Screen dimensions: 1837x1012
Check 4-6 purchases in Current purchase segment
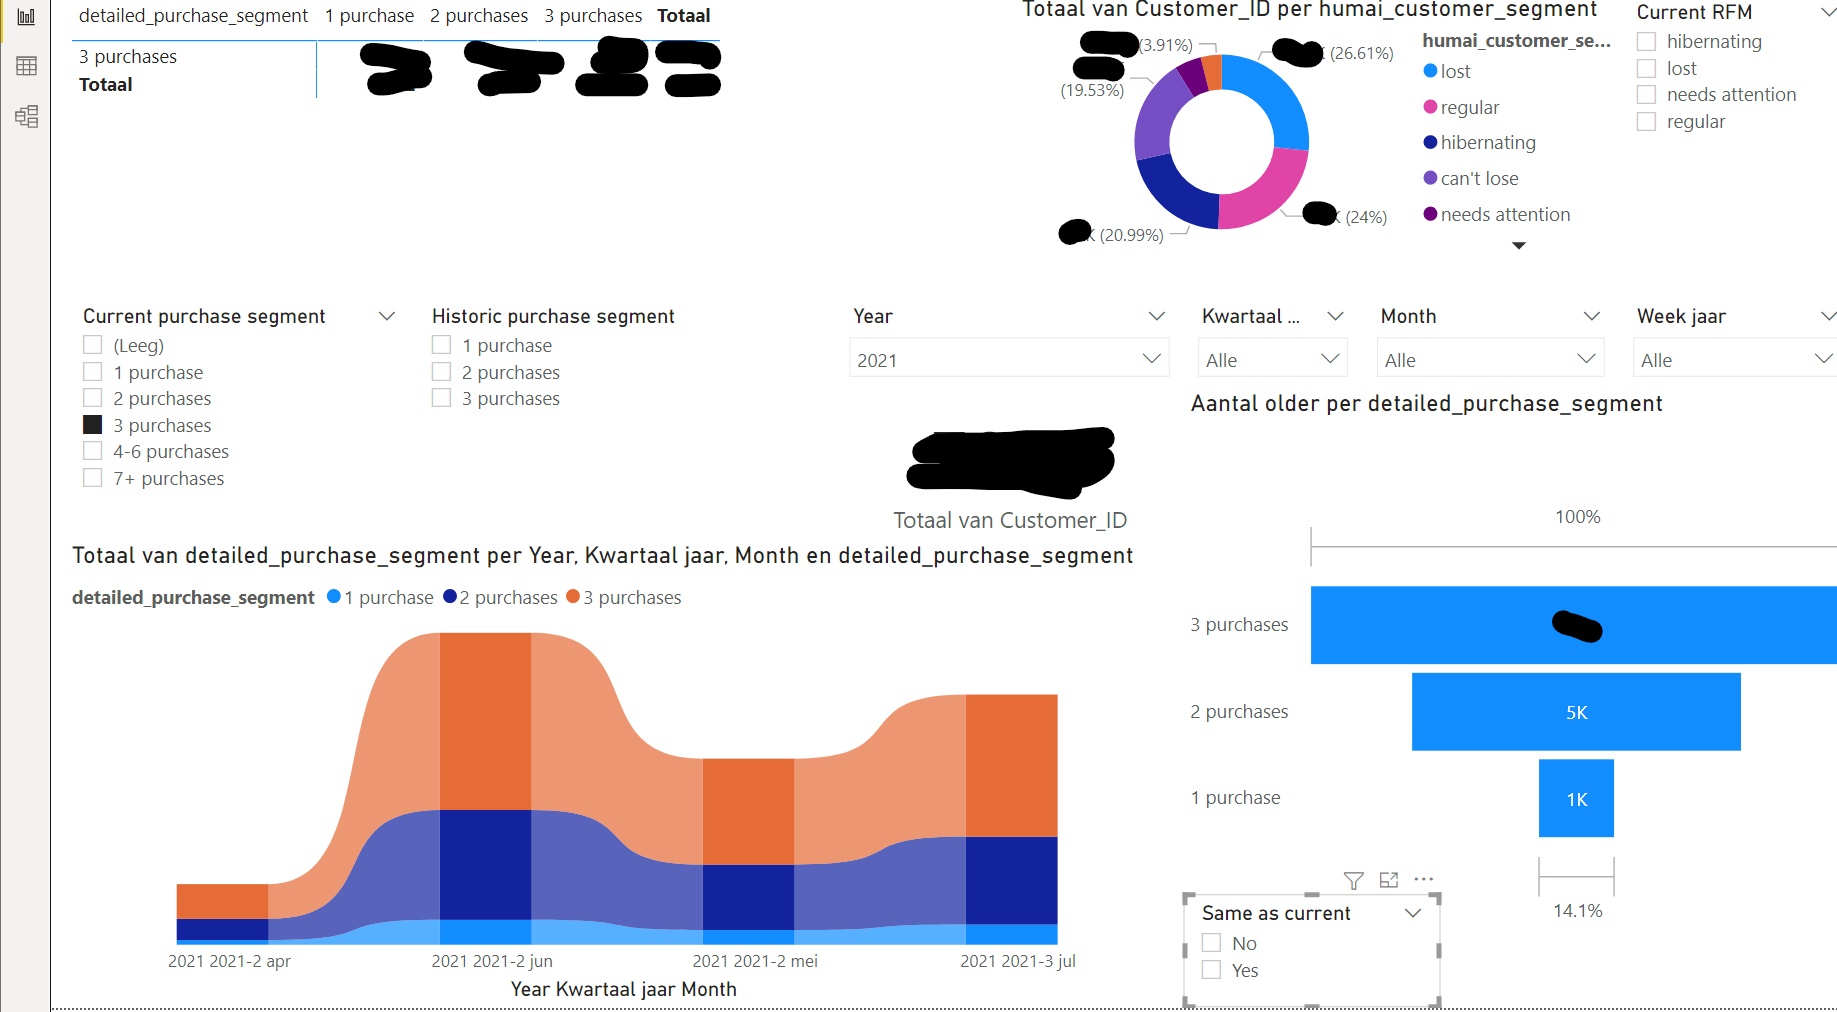[93, 451]
